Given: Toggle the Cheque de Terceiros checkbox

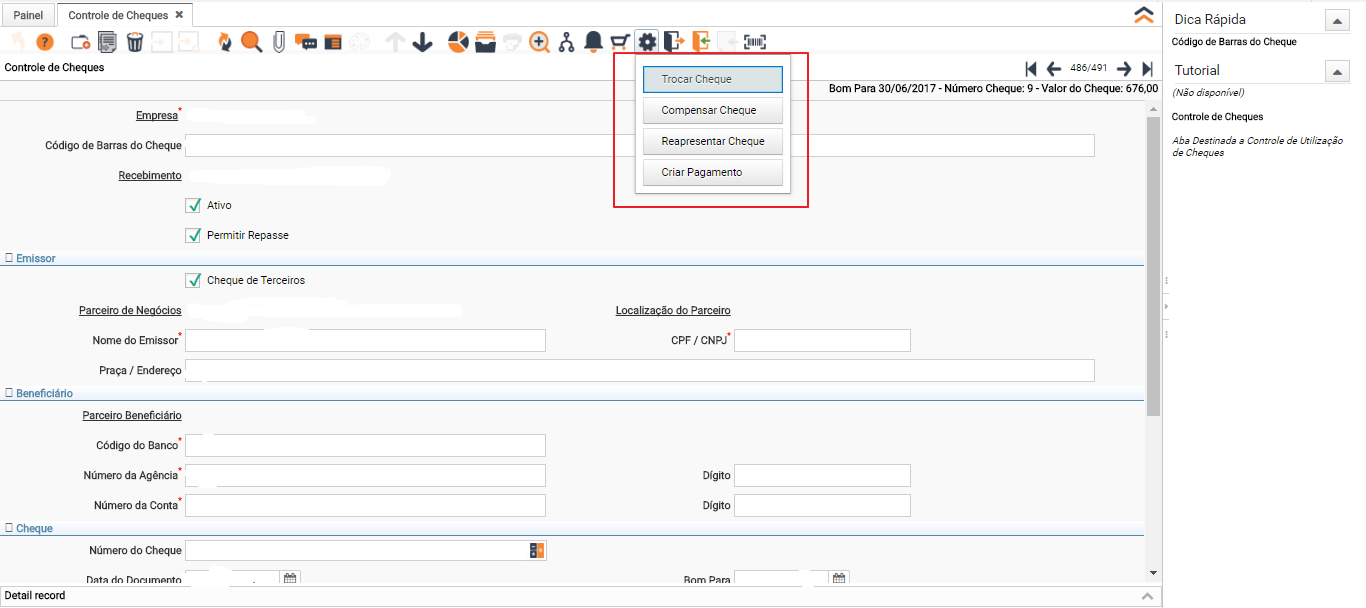Looking at the screenshot, I should point(194,280).
